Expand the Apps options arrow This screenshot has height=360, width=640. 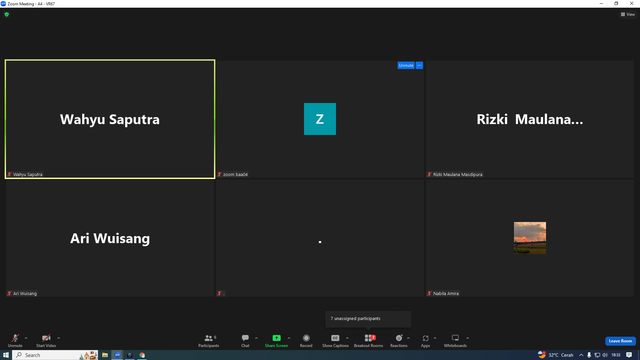pos(435,338)
